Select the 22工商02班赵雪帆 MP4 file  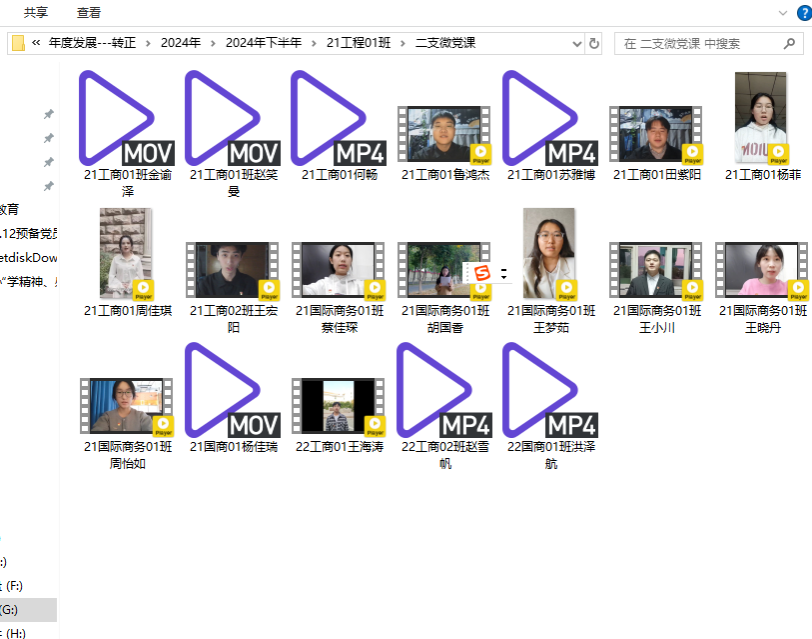click(445, 390)
